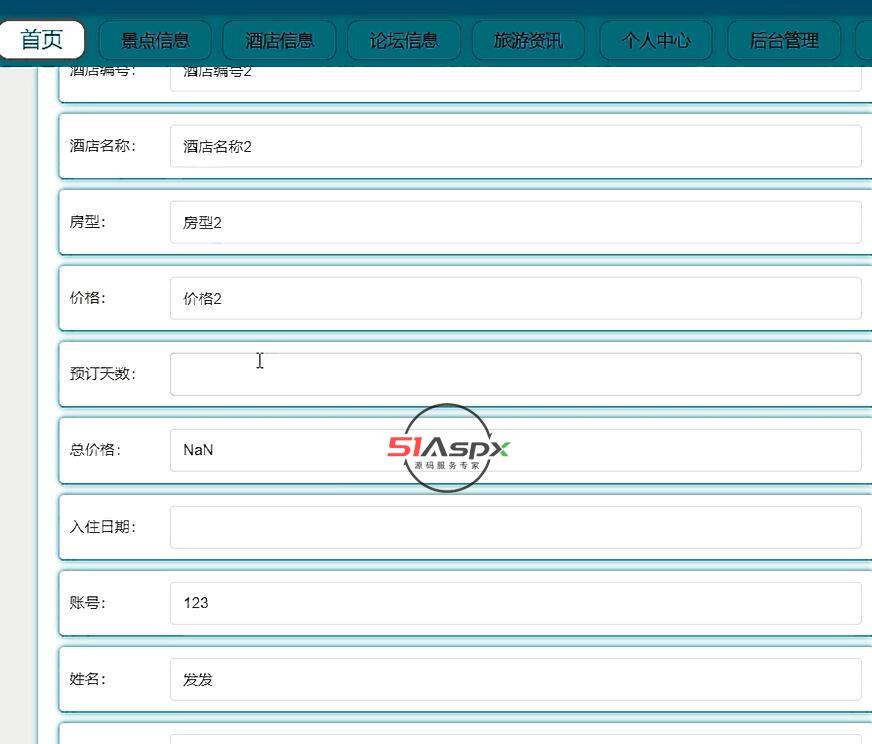Open the 后台管理 navigation item

(x=784, y=40)
